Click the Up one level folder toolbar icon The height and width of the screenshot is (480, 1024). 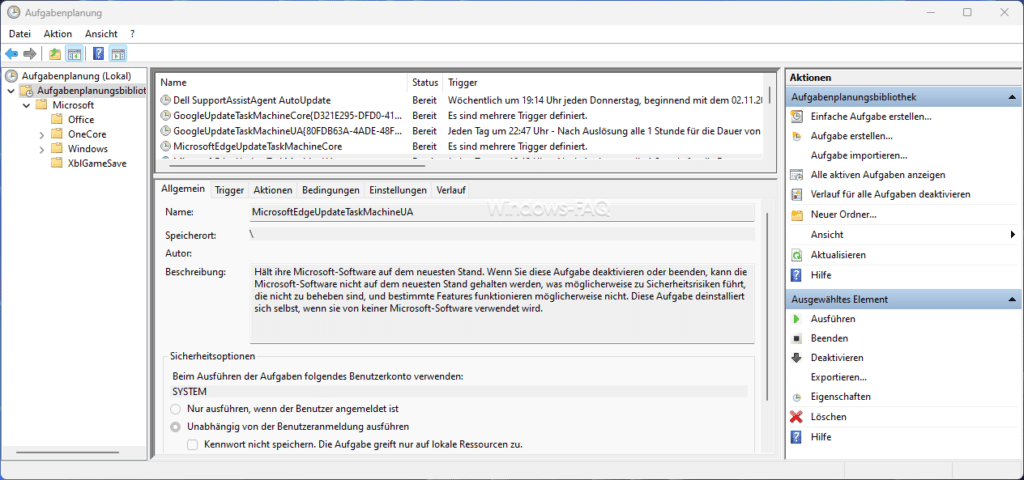point(56,54)
